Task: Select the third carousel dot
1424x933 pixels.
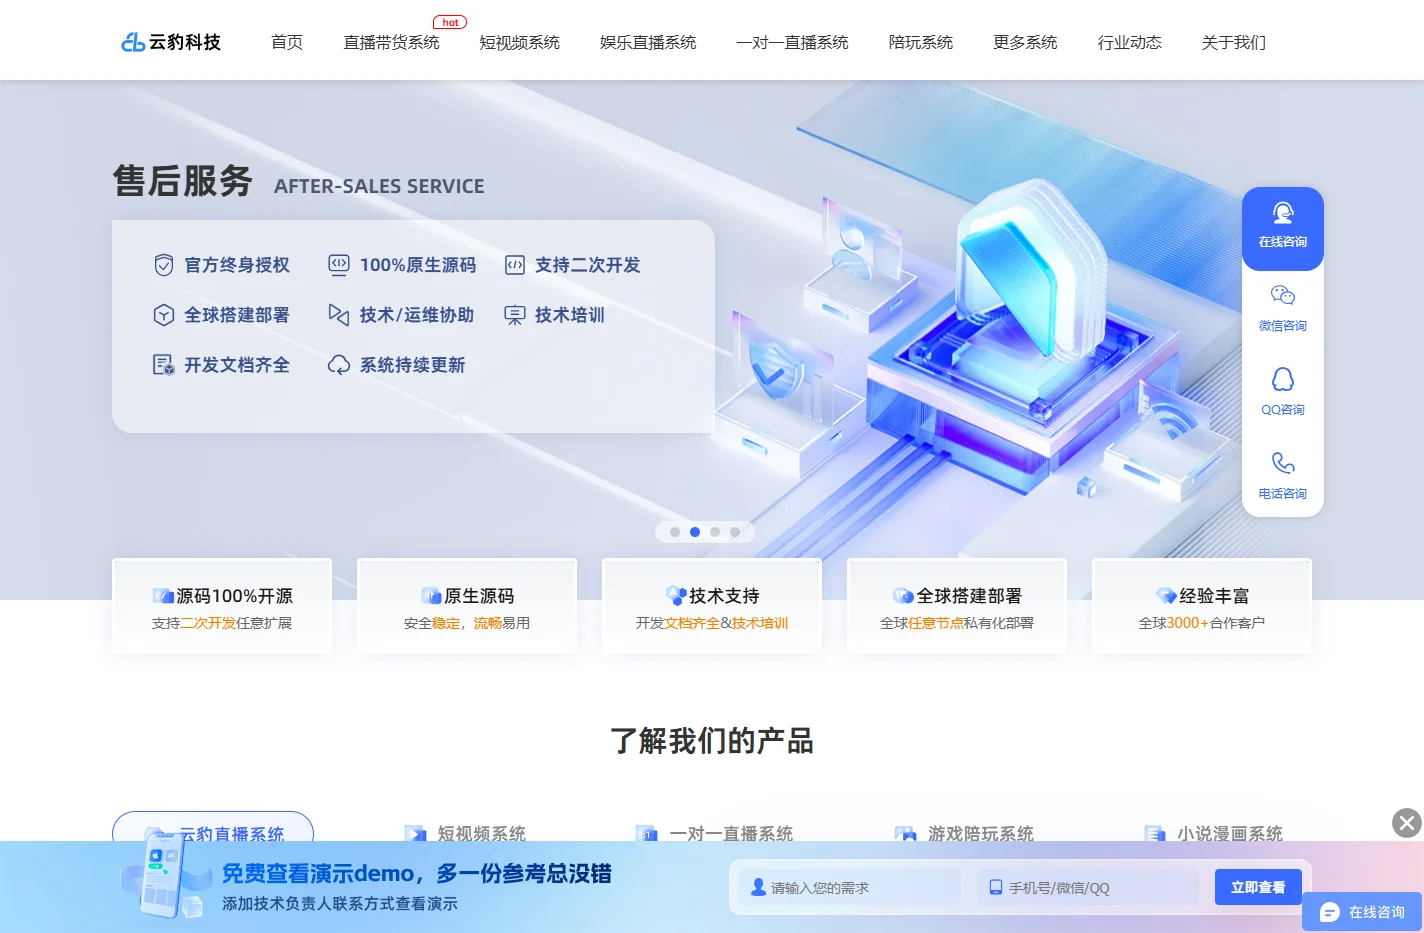Action: pos(715,532)
